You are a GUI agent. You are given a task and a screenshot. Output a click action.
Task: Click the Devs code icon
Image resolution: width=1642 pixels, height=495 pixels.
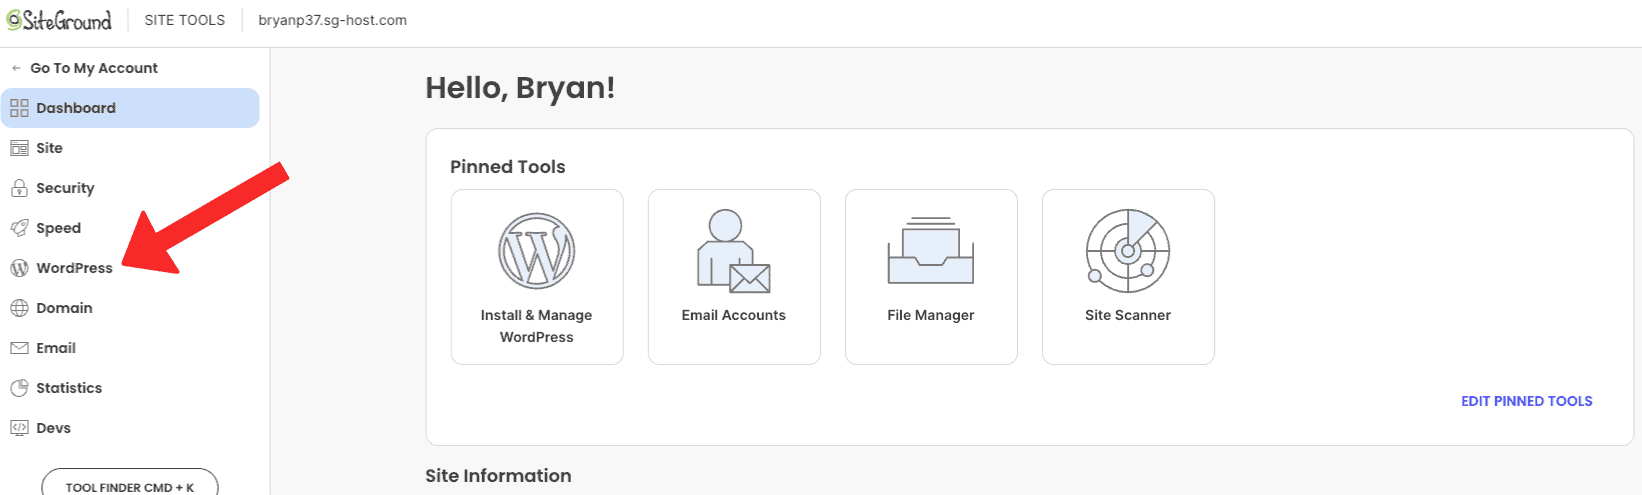pos(19,428)
